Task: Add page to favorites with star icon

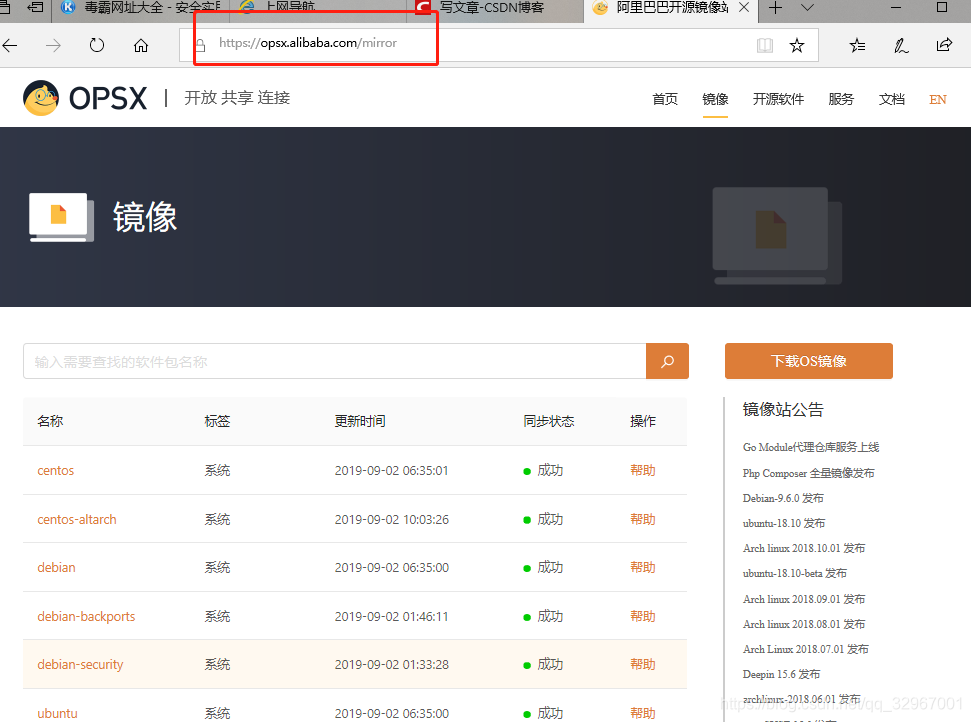Action: (797, 45)
